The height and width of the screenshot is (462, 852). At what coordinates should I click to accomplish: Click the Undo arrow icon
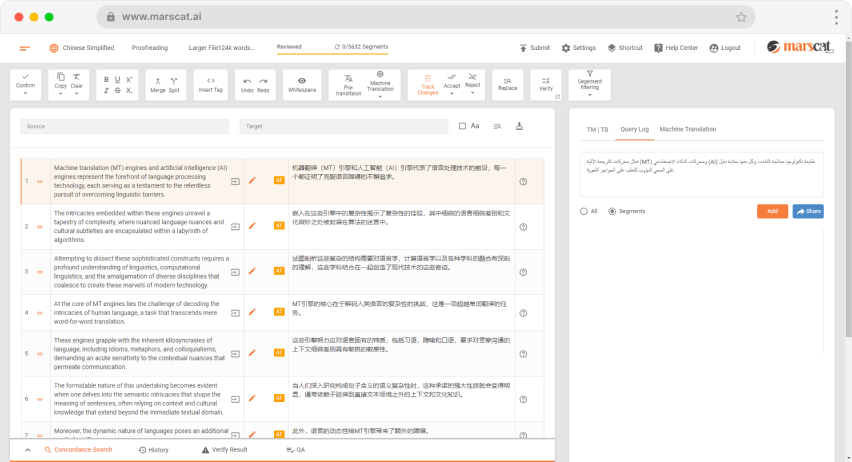click(247, 80)
